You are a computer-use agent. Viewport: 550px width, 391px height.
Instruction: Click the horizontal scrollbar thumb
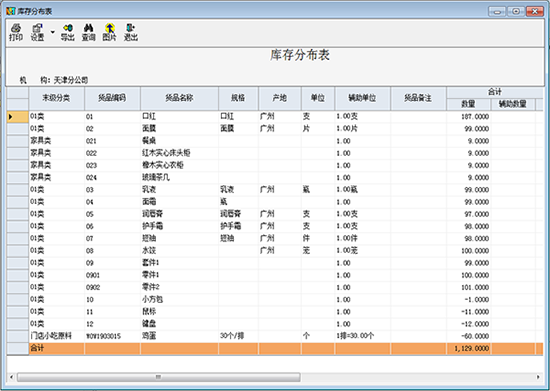(x=159, y=377)
